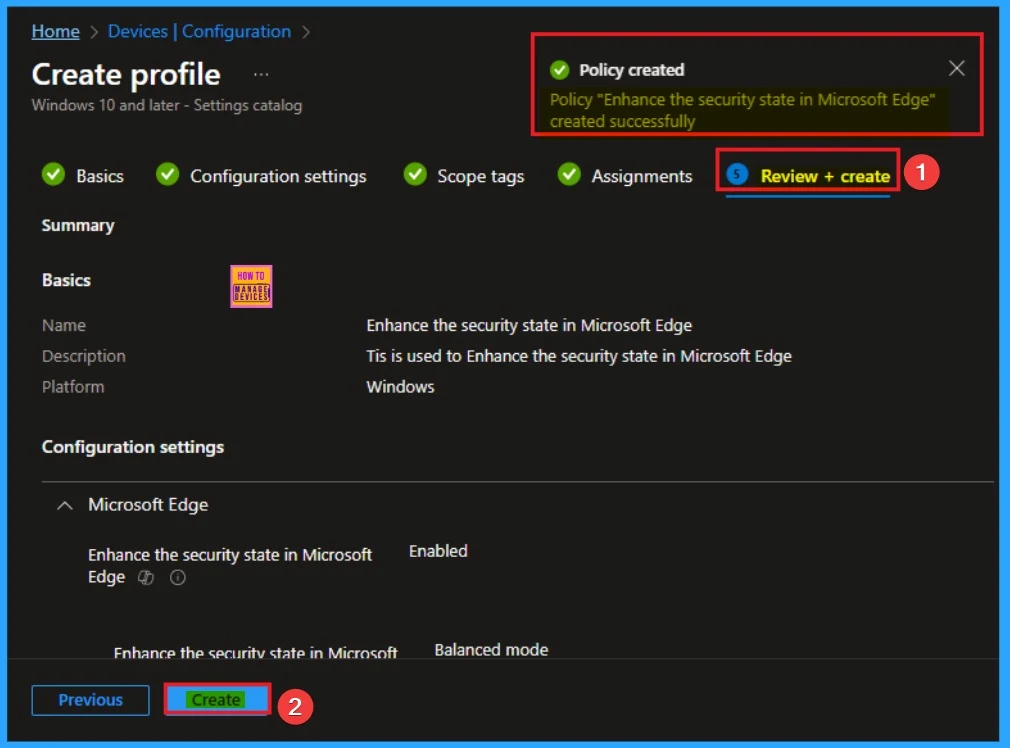Click the Balanced mode value
The height and width of the screenshot is (748, 1010).
pos(491,650)
